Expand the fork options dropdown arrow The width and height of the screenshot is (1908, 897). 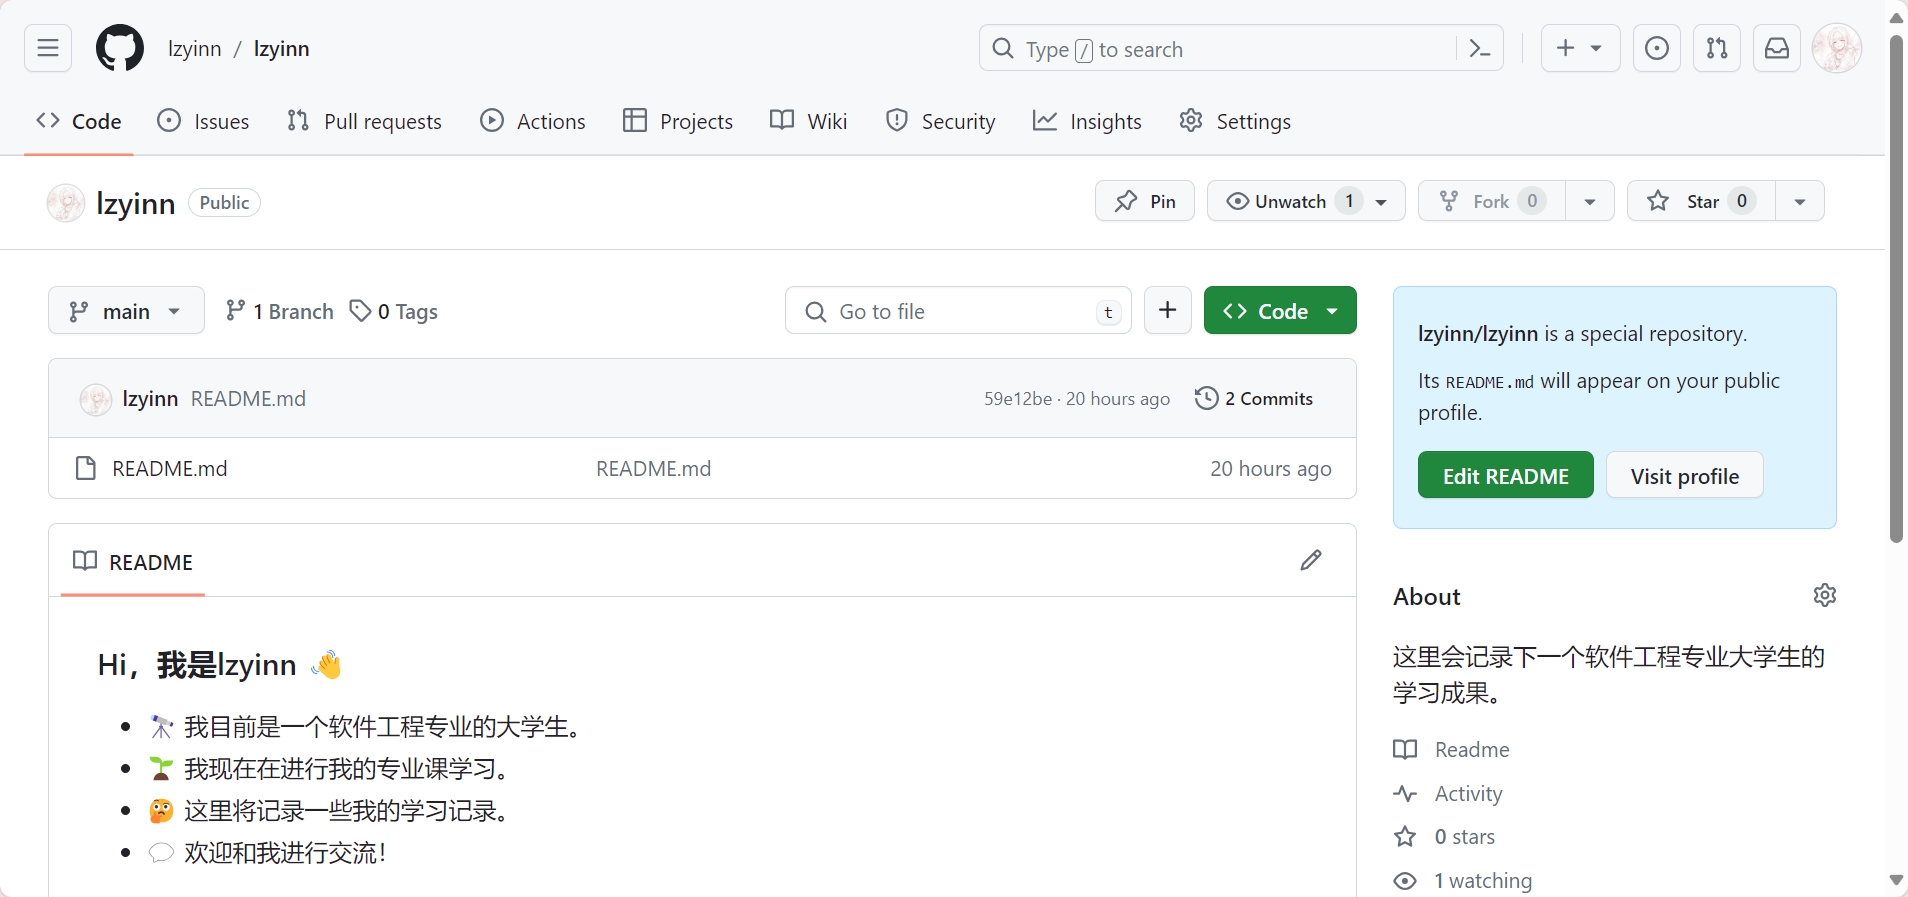(x=1590, y=201)
